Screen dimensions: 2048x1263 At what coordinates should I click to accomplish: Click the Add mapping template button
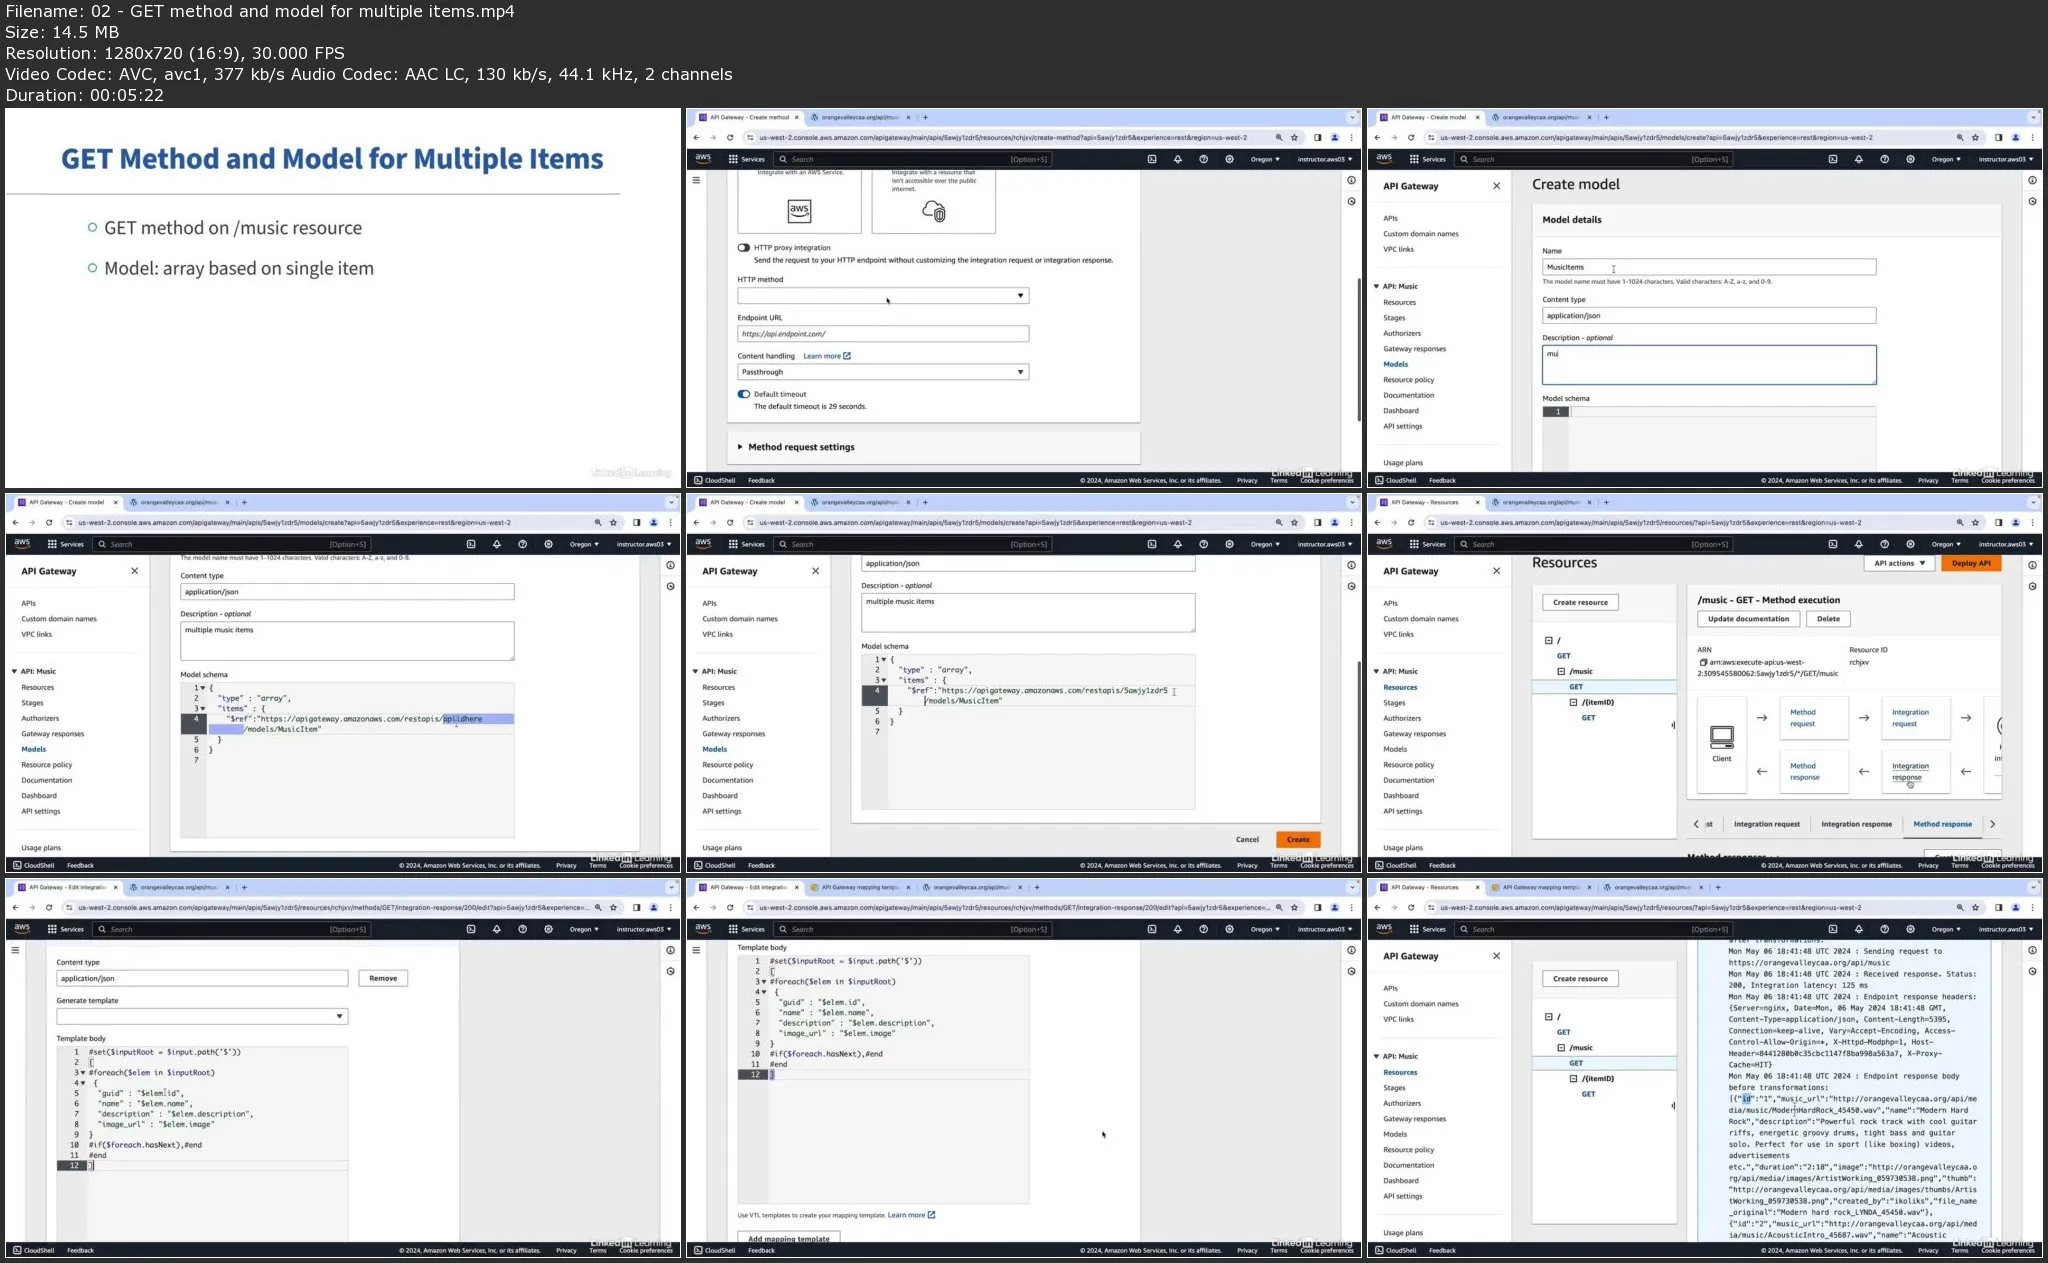789,1238
